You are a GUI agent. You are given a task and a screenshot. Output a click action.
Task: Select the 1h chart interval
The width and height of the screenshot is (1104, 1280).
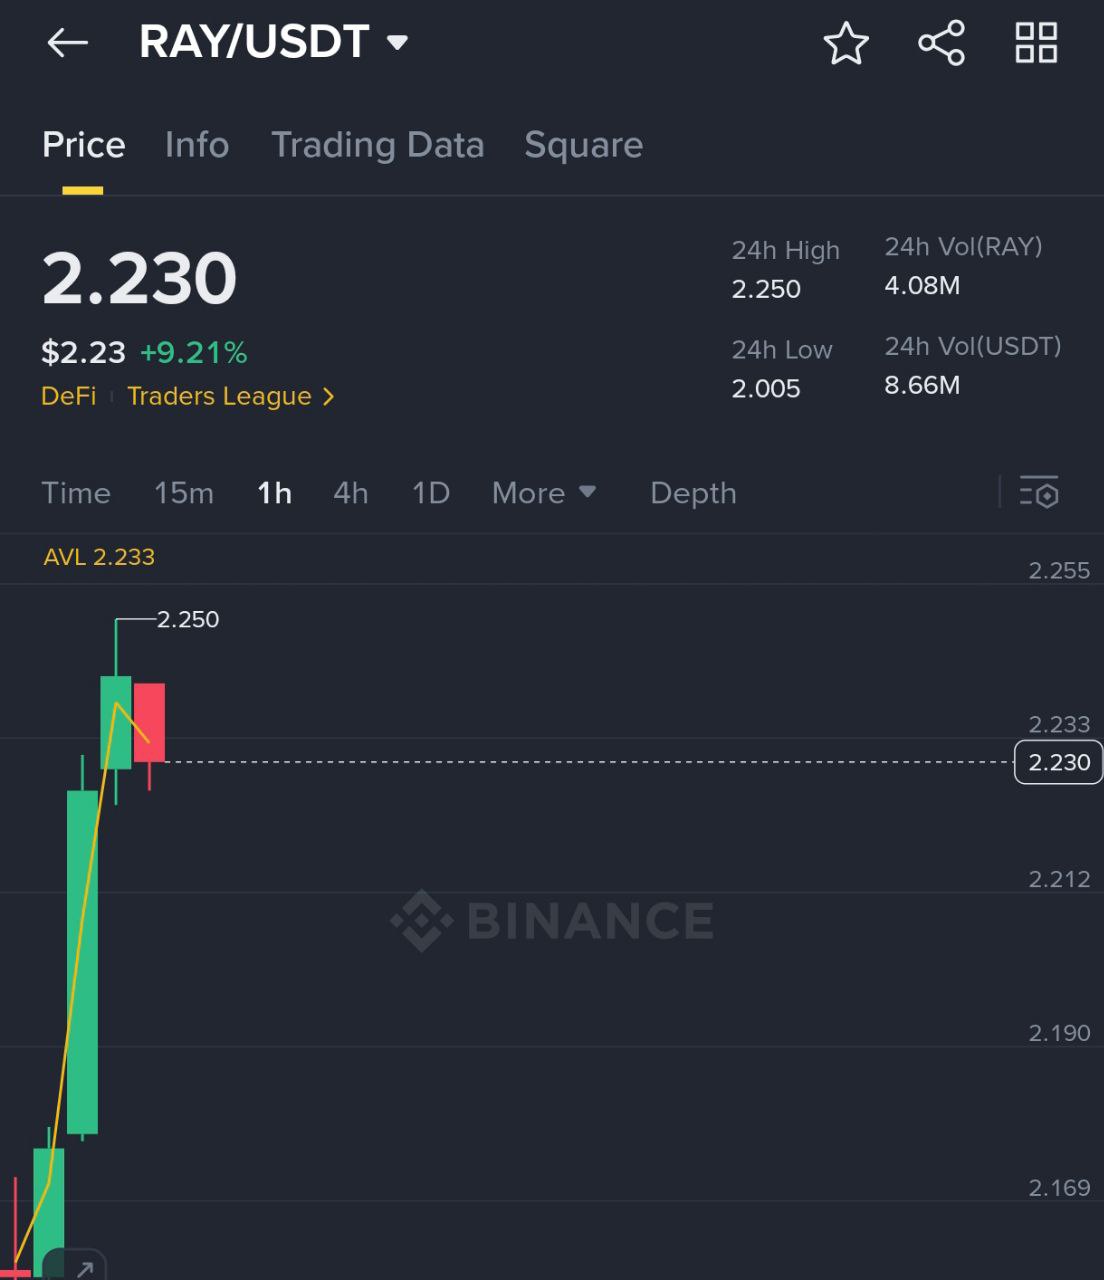click(x=274, y=493)
